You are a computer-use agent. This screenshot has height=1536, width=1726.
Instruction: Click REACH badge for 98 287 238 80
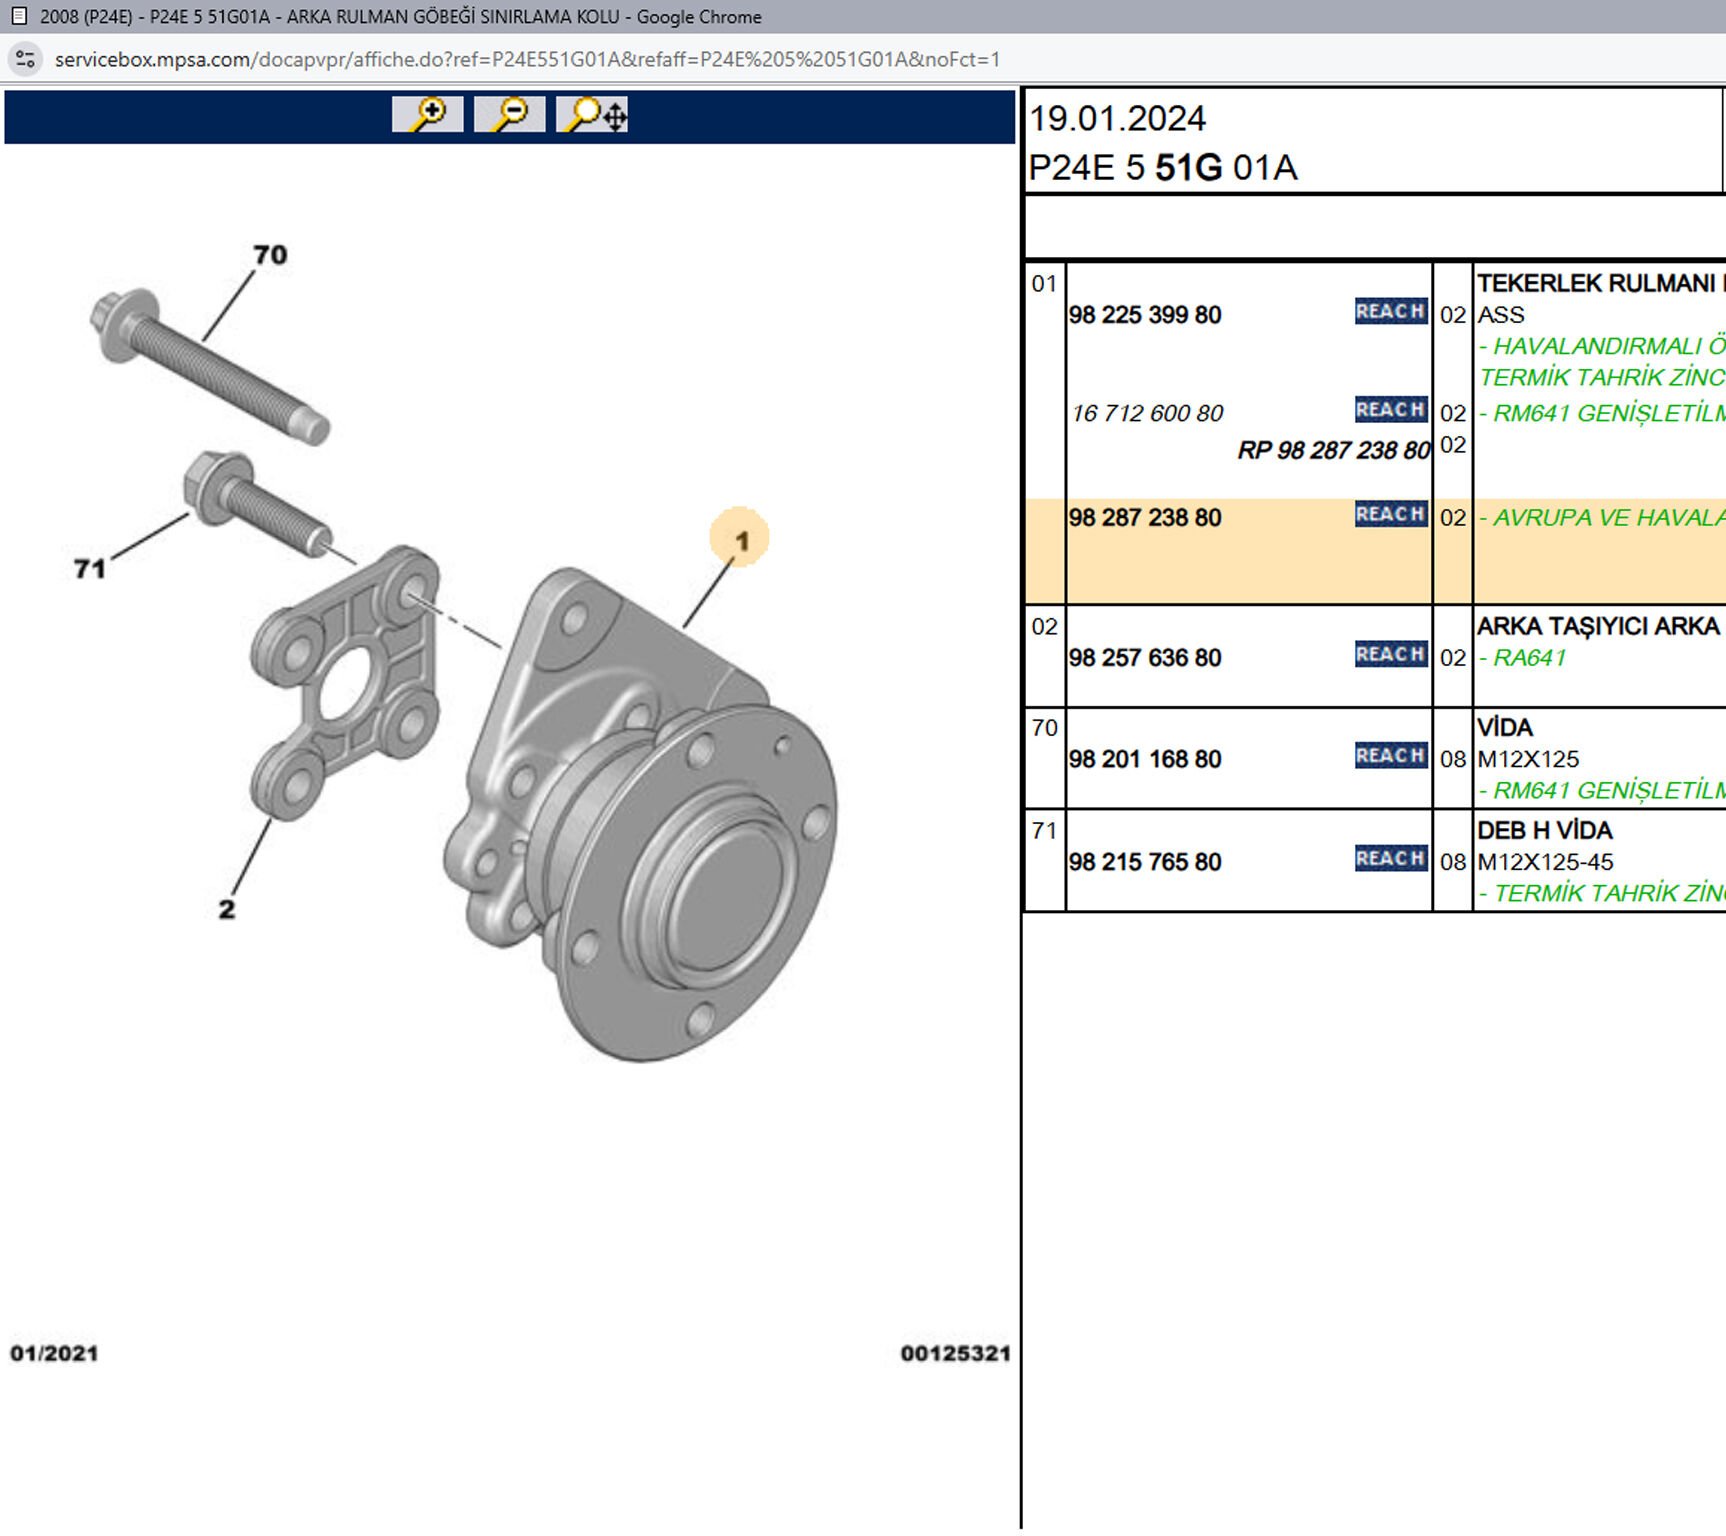pos(1390,515)
